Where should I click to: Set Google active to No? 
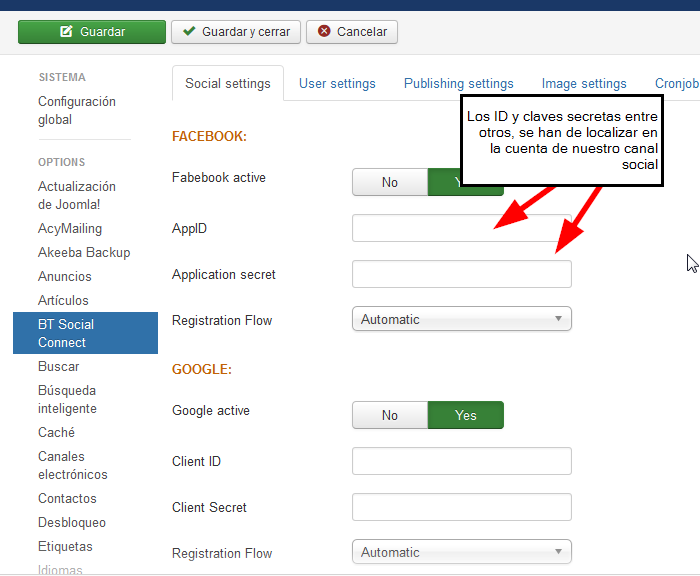(390, 415)
